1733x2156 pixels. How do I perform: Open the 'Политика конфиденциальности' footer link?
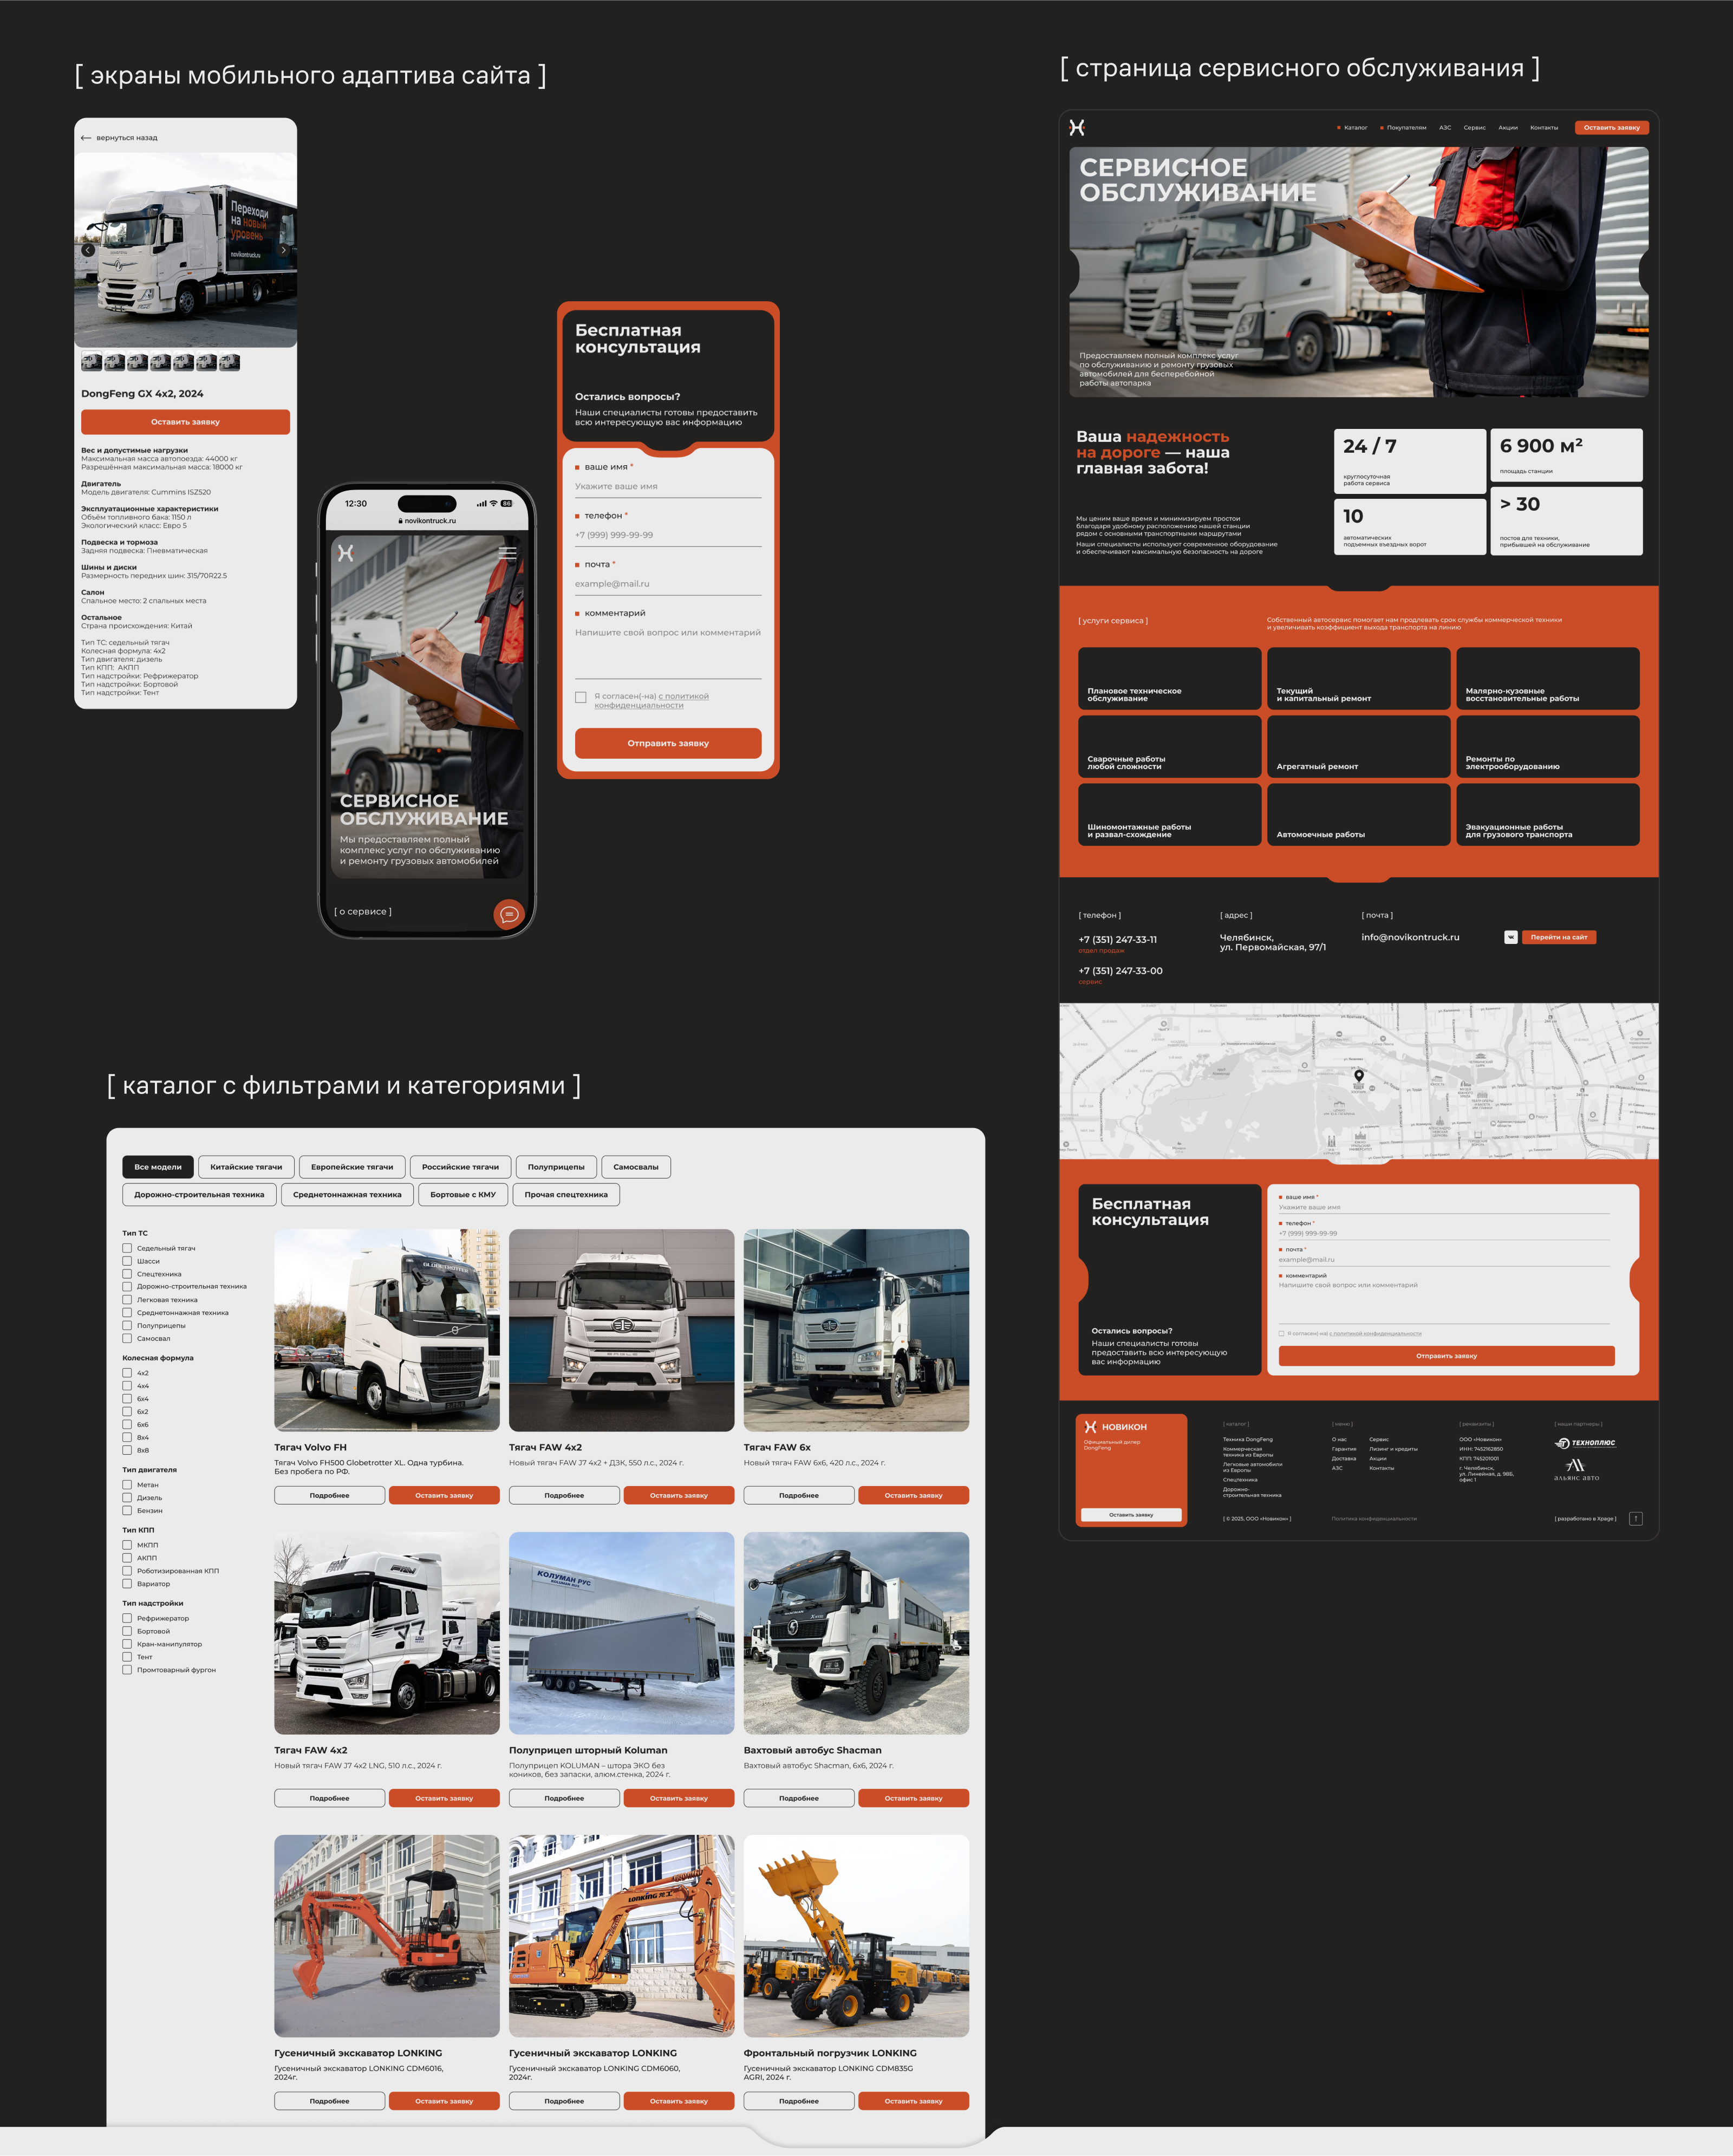coord(1373,1518)
